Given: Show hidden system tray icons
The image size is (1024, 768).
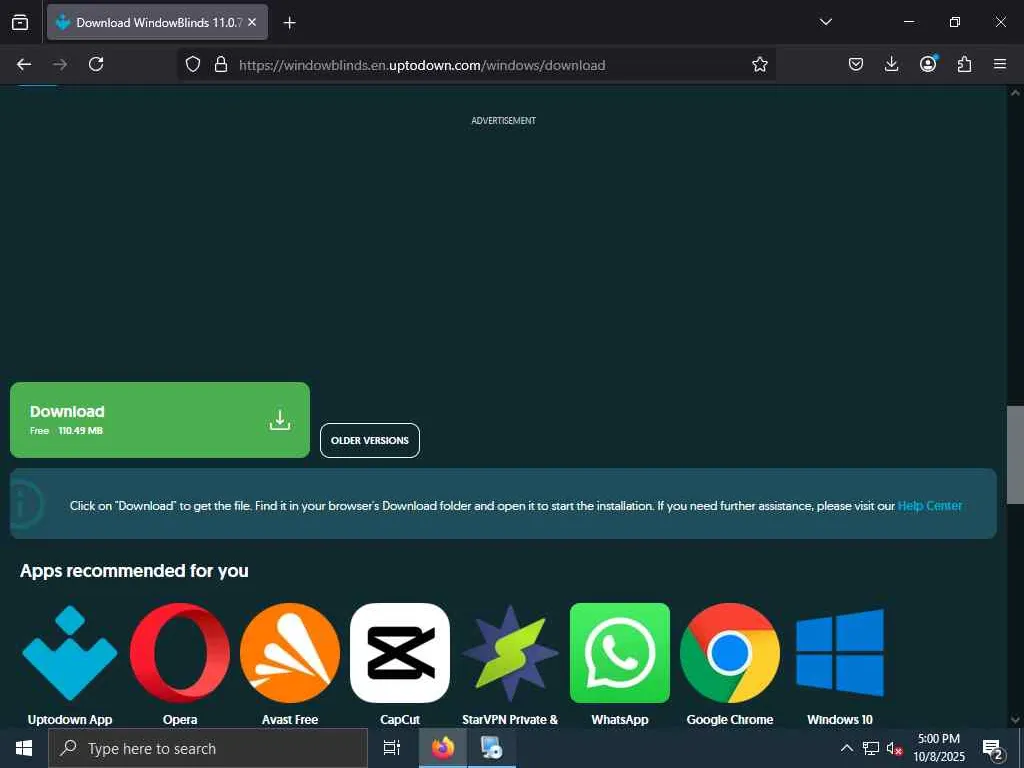Looking at the screenshot, I should pyautogui.click(x=846, y=748).
